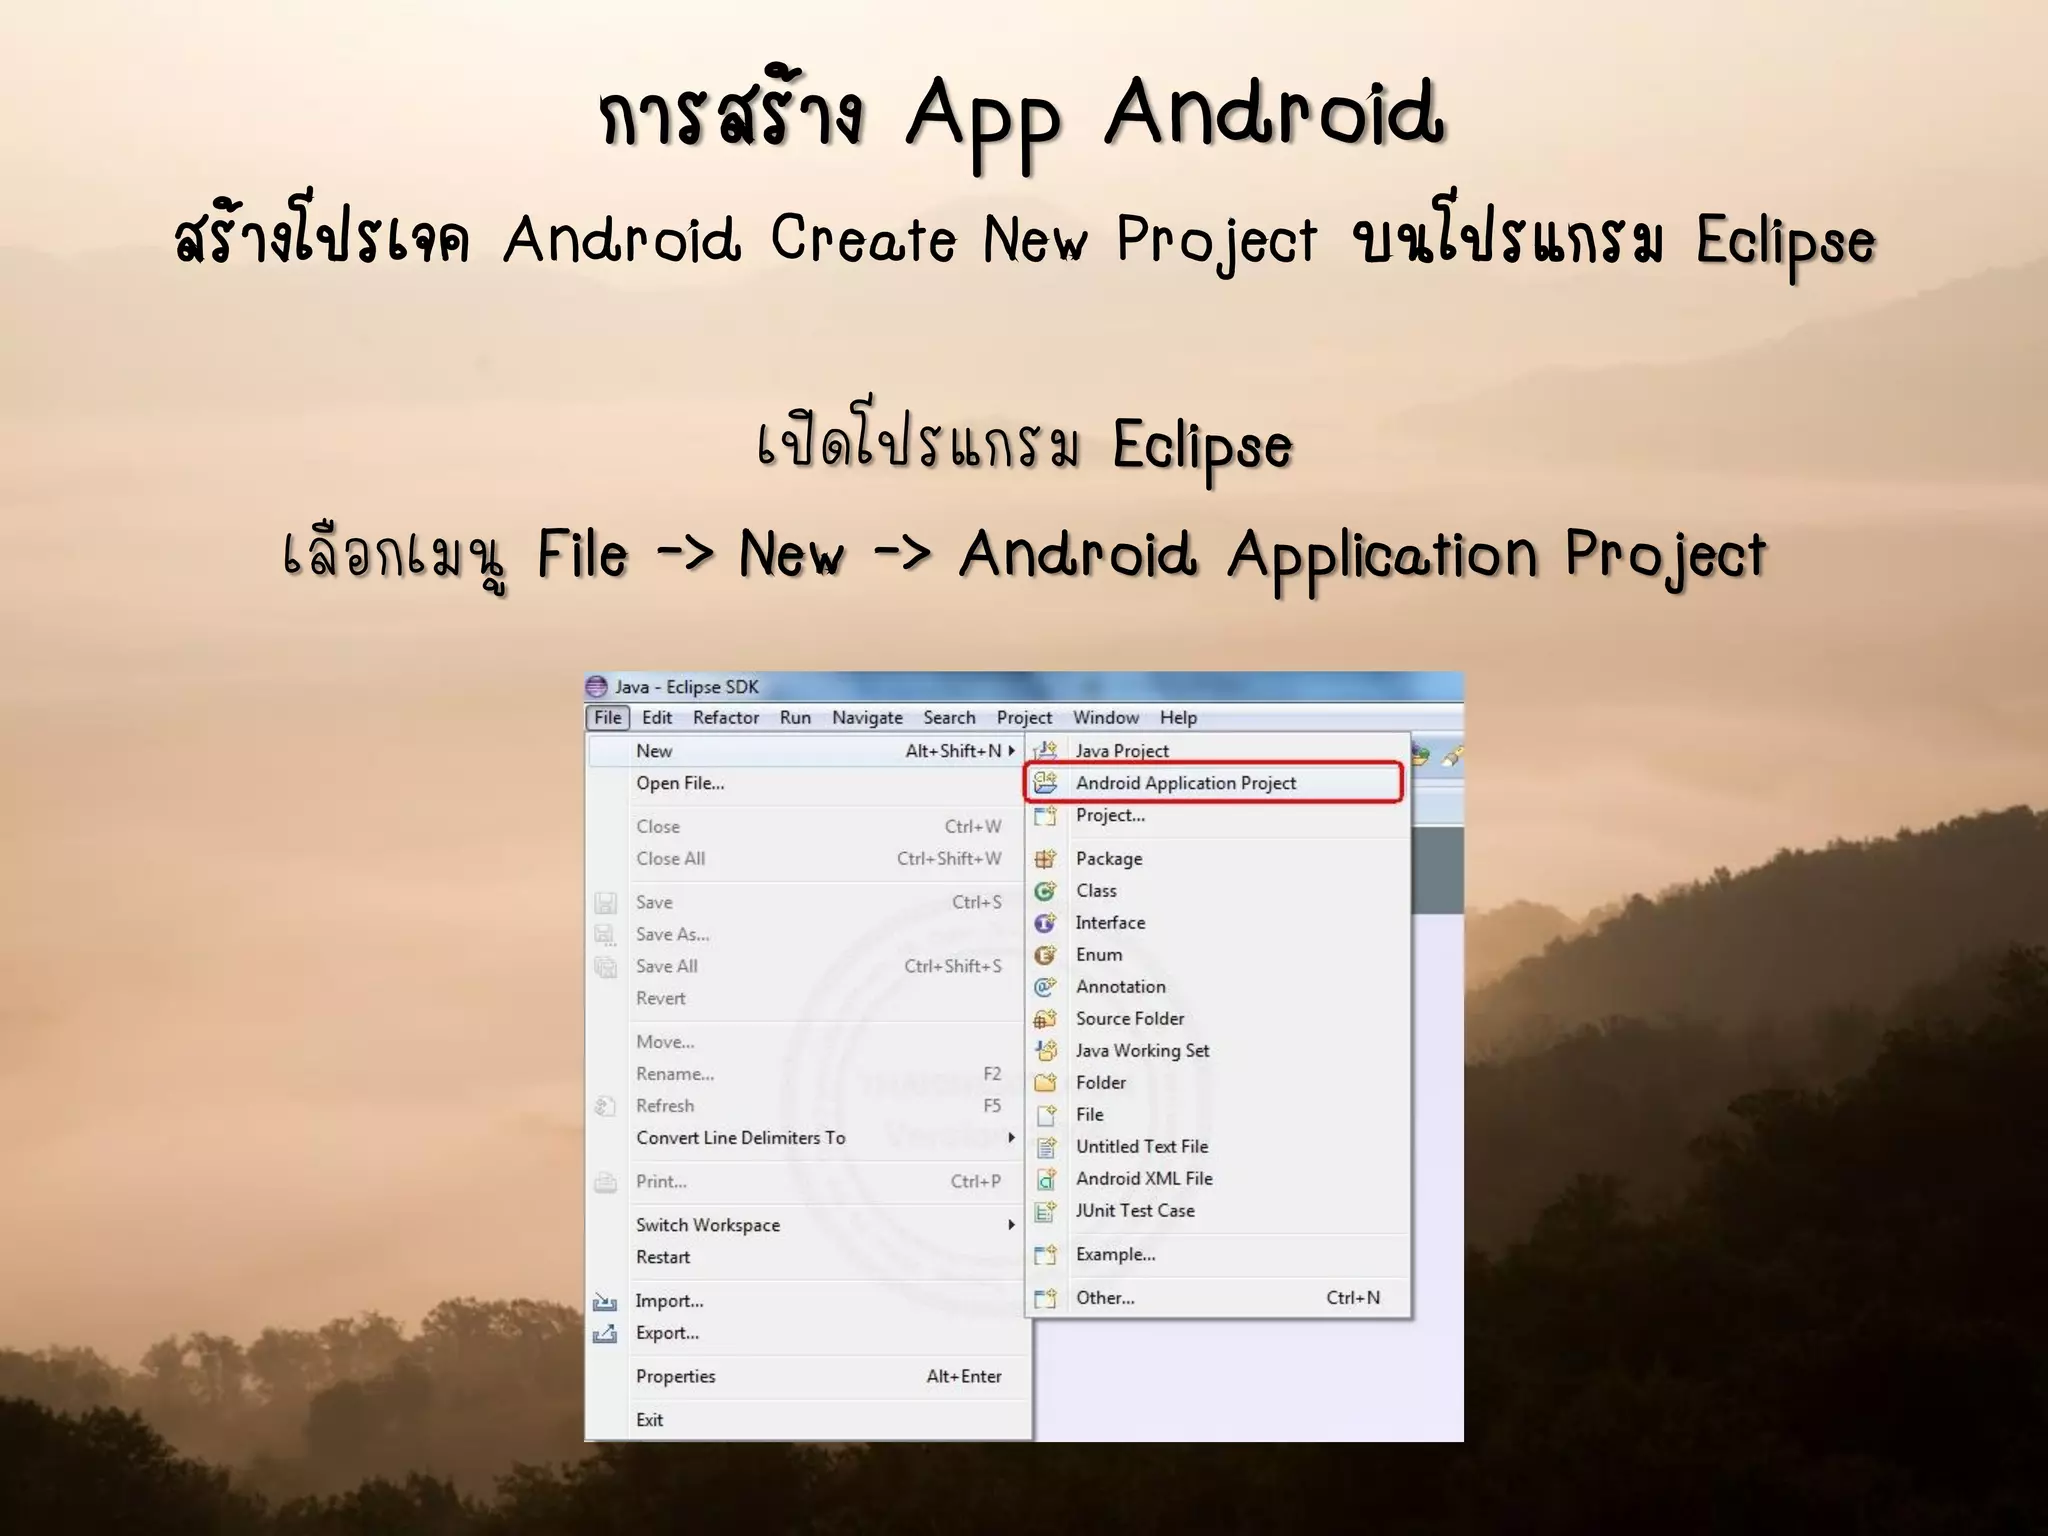The image size is (2048, 1536).
Task: Click the Example... wizard icon
Action: point(1045,1254)
